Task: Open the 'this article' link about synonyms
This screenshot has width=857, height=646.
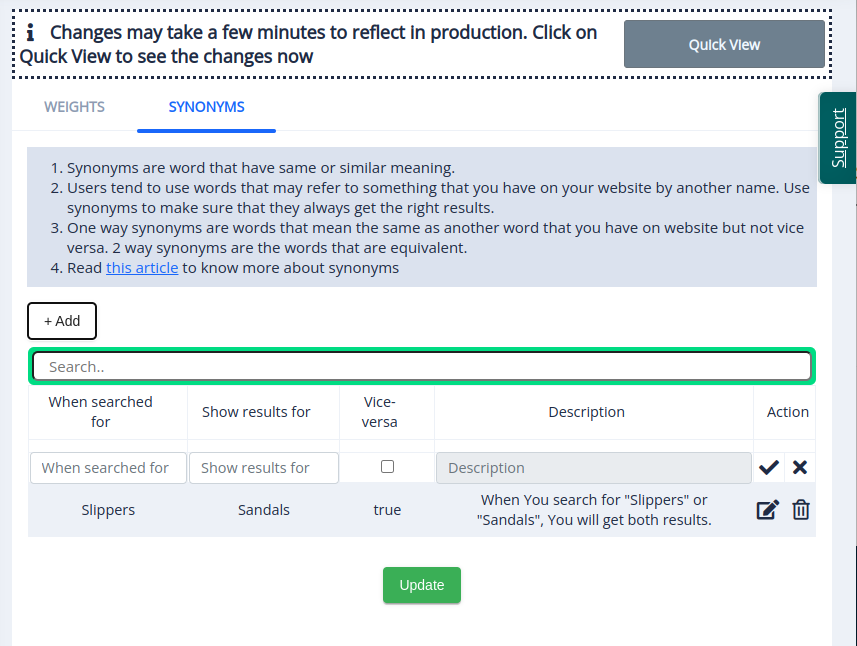Action: (x=142, y=268)
